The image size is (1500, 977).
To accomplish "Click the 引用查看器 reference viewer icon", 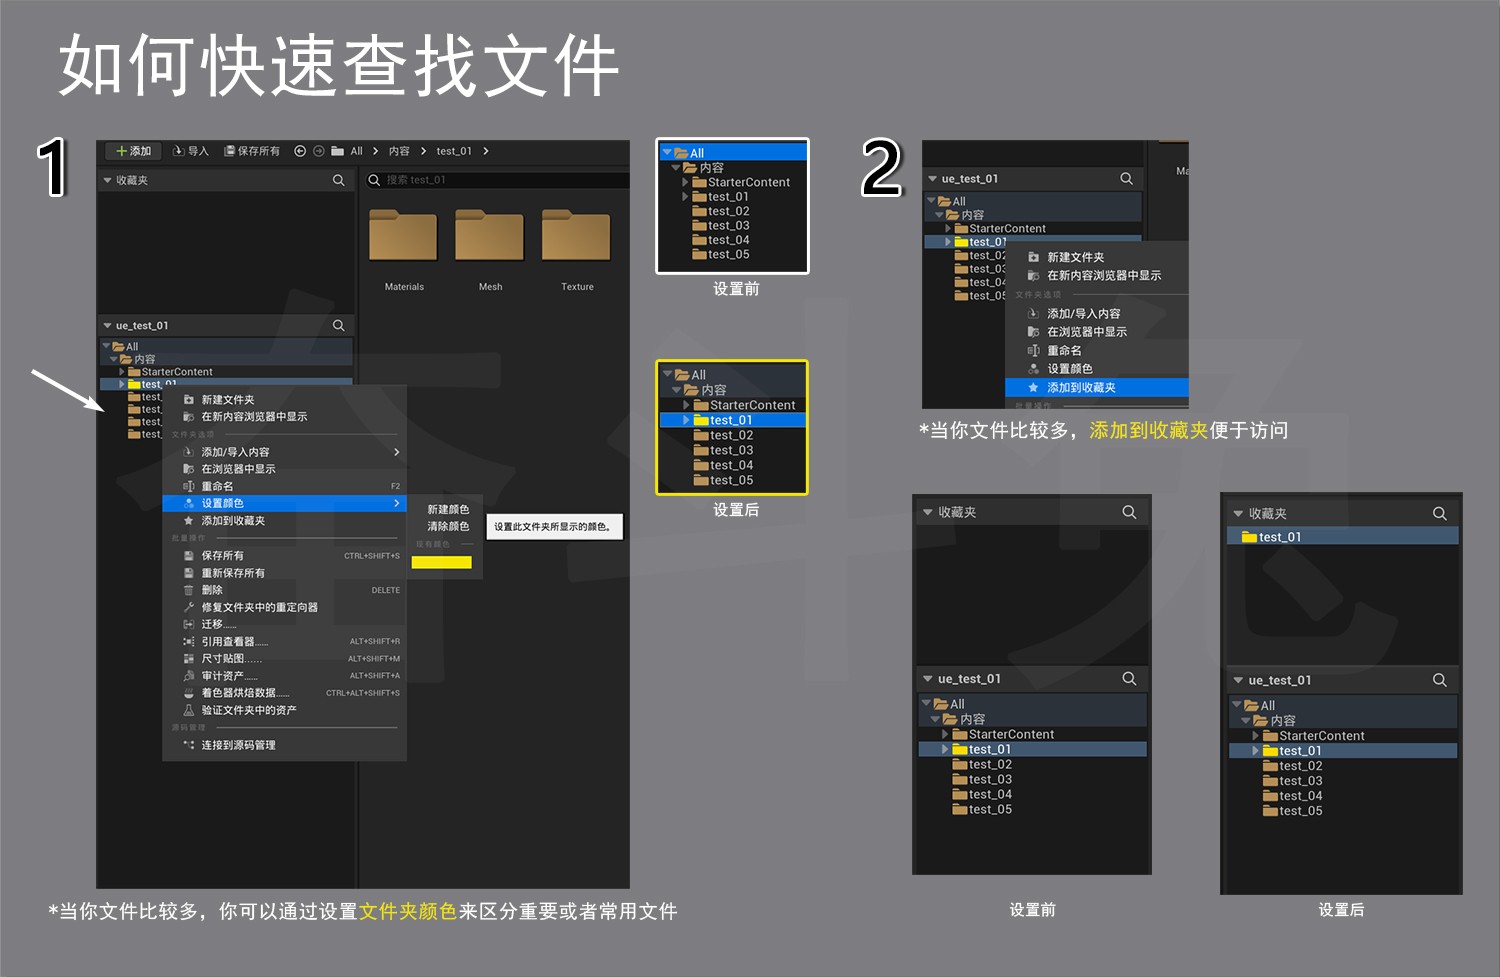I will click(x=188, y=642).
